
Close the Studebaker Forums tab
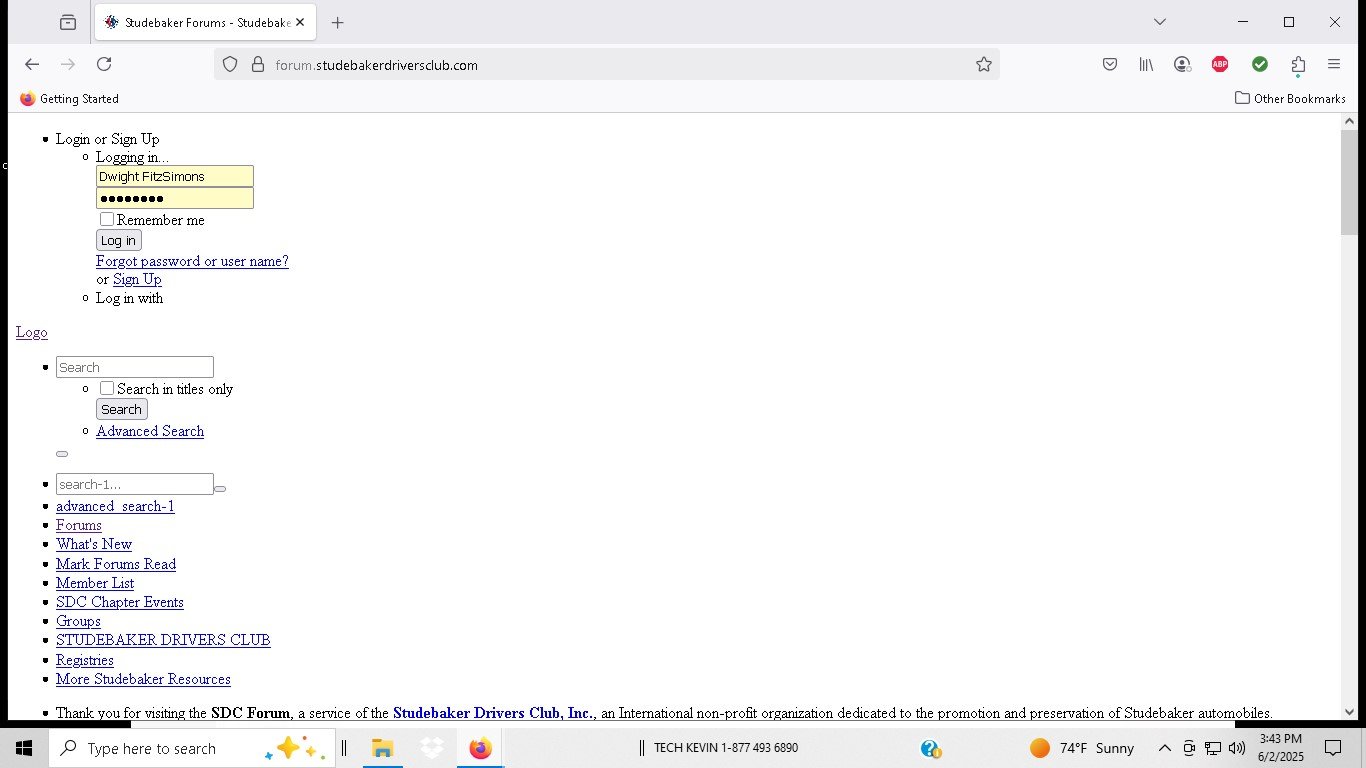(x=300, y=22)
